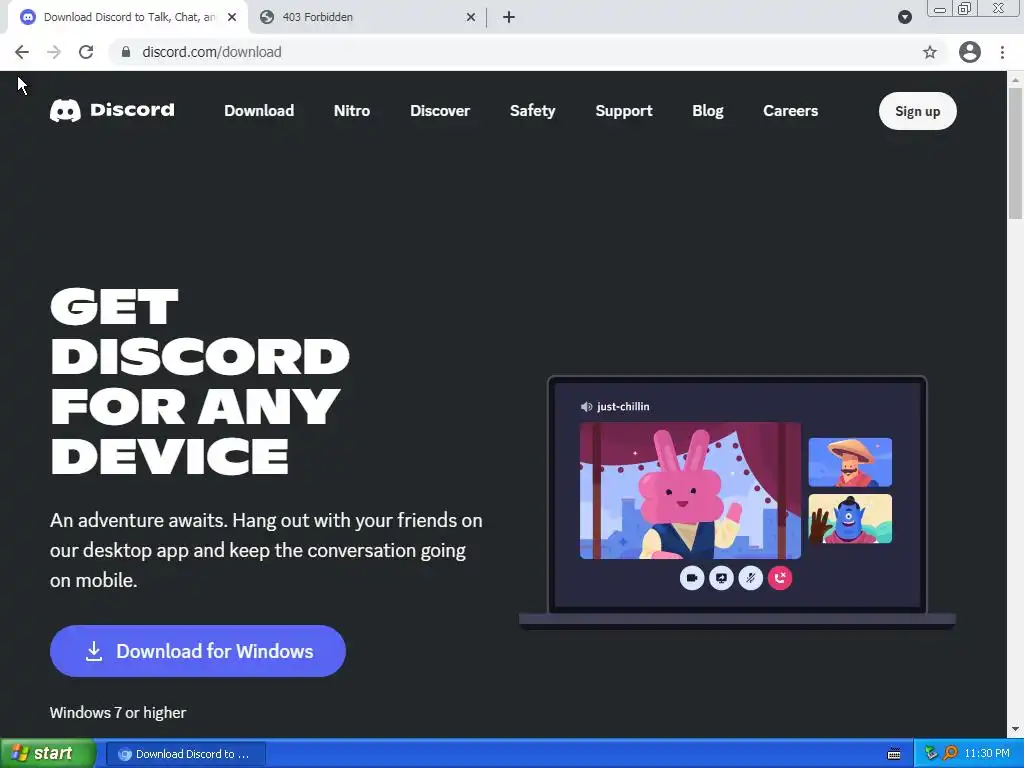The height and width of the screenshot is (768, 1024).
Task: Open Support in Discord navigation
Action: 624,111
